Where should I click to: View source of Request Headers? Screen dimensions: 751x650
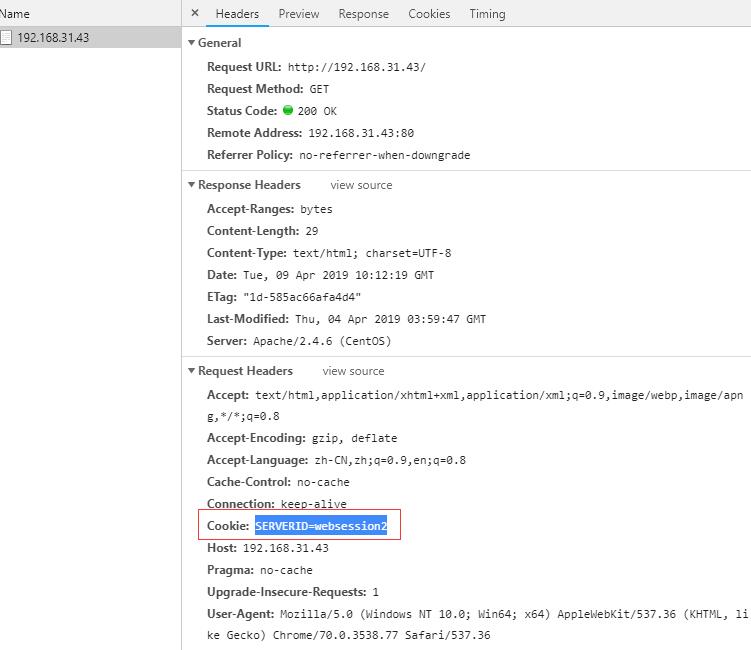pos(353,371)
